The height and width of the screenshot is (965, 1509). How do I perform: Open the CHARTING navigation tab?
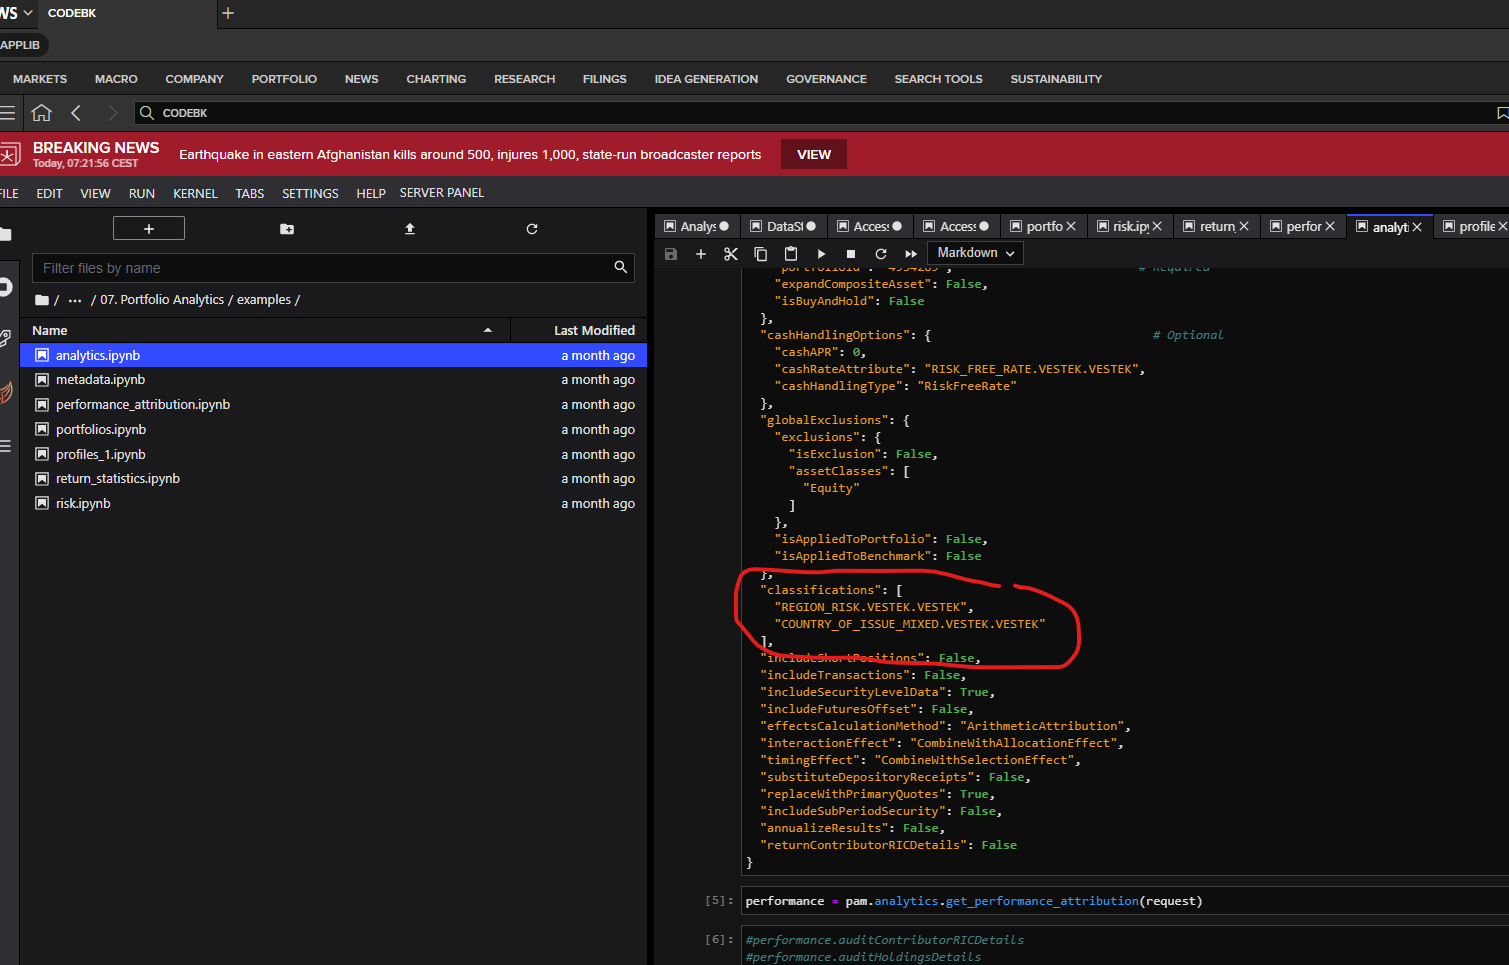tap(436, 79)
